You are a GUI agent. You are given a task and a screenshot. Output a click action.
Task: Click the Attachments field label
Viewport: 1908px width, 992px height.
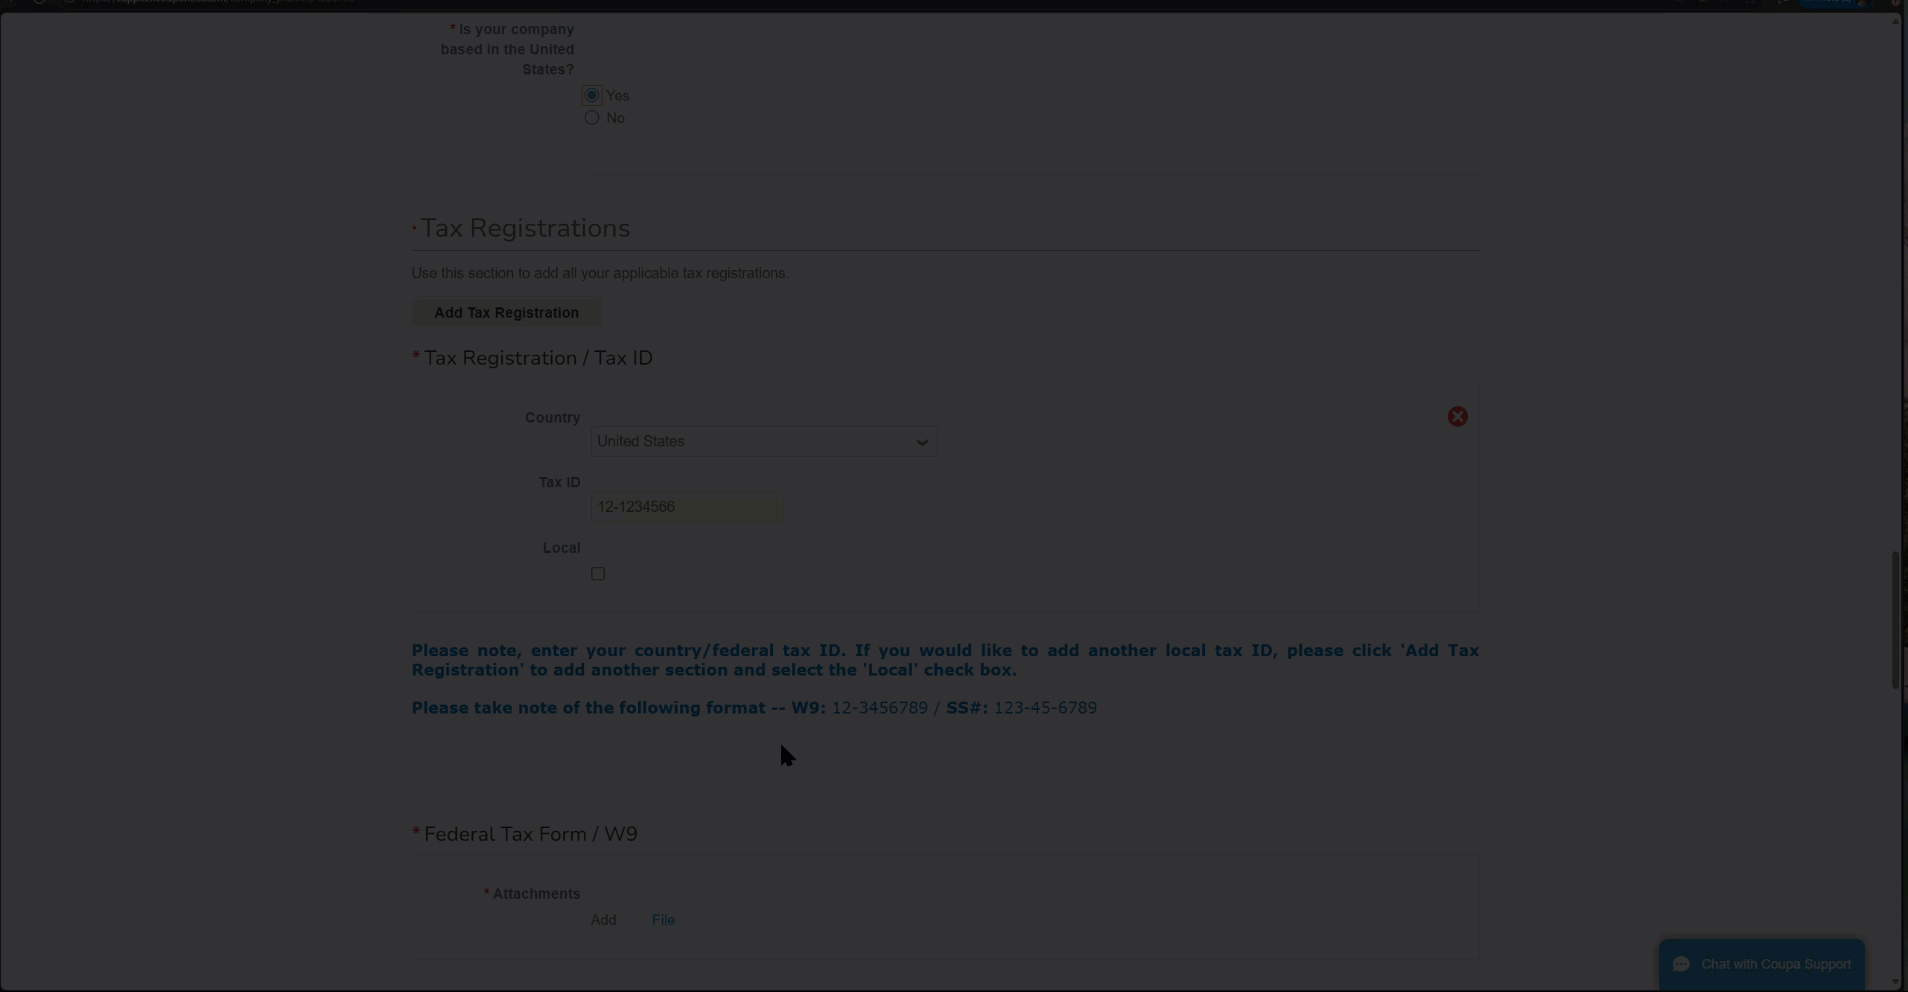[x=536, y=894]
